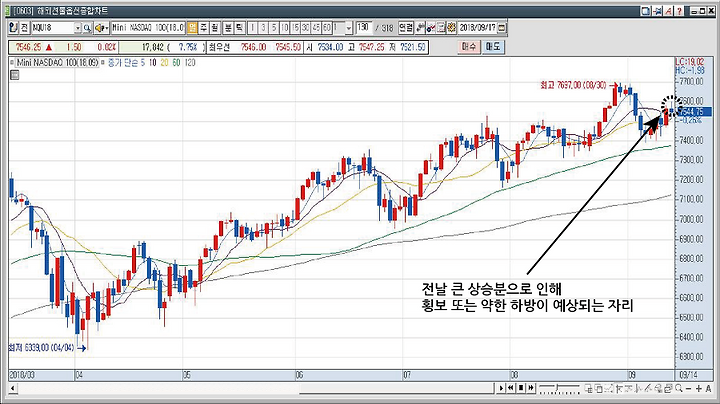Click the title bar red A font icon

[x=669, y=11]
